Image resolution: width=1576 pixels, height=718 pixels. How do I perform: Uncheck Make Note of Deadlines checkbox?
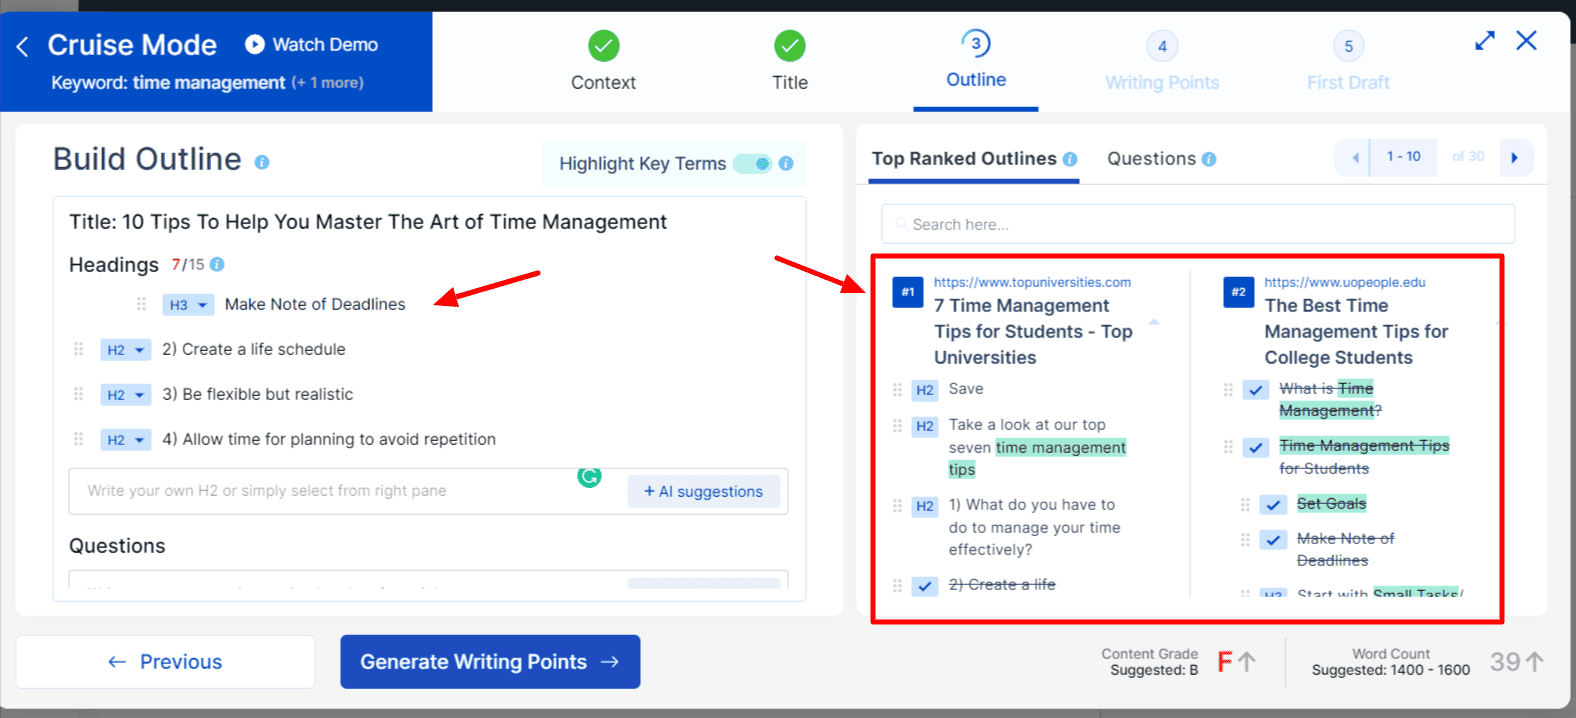[x=1273, y=540]
